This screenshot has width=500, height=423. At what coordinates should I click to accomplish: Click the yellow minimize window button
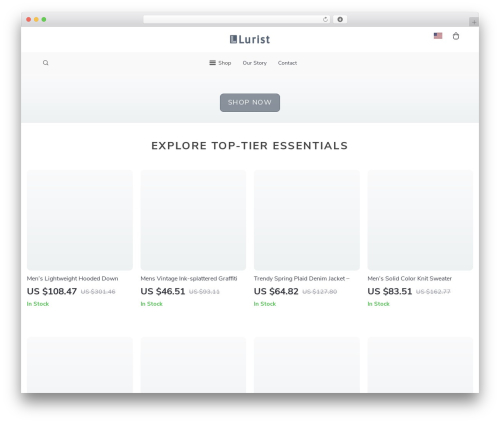[36, 19]
